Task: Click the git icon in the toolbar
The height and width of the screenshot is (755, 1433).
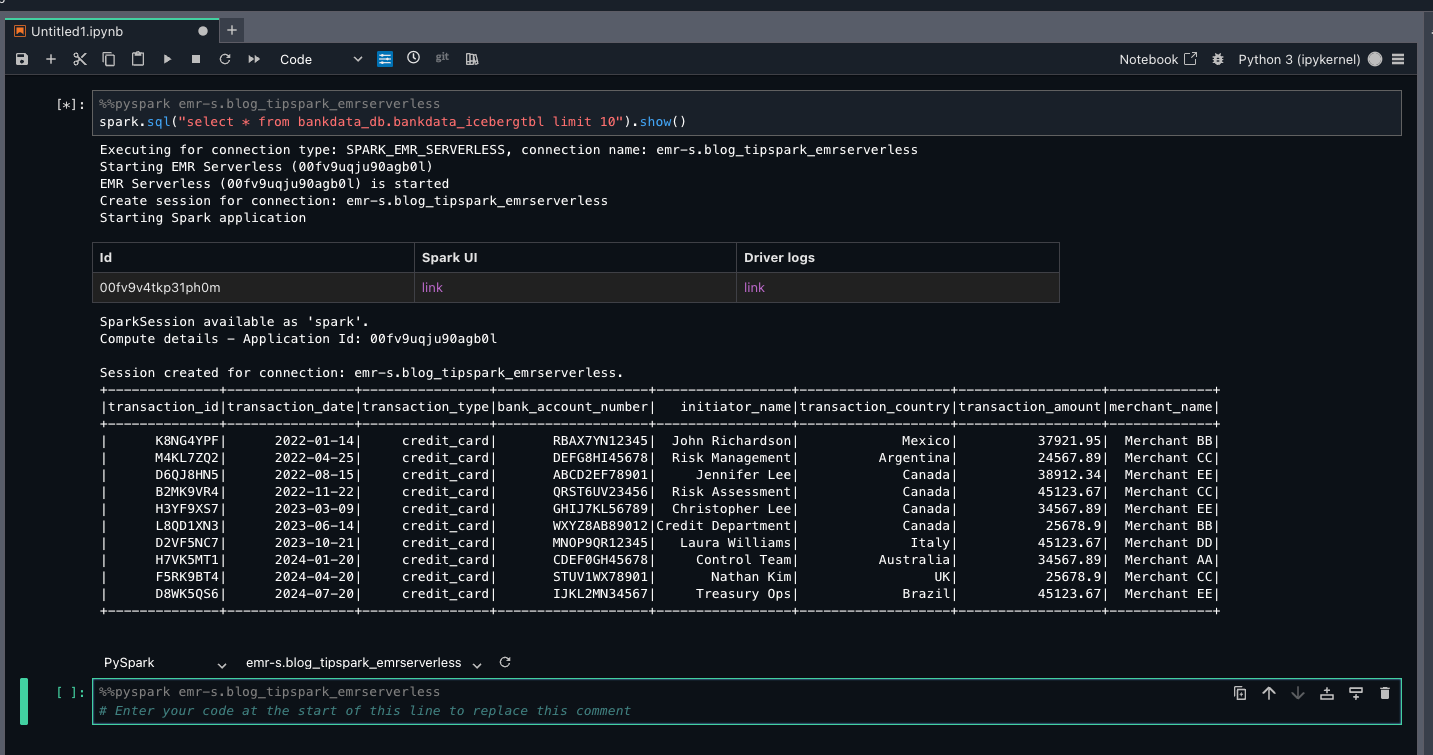Action: point(442,59)
